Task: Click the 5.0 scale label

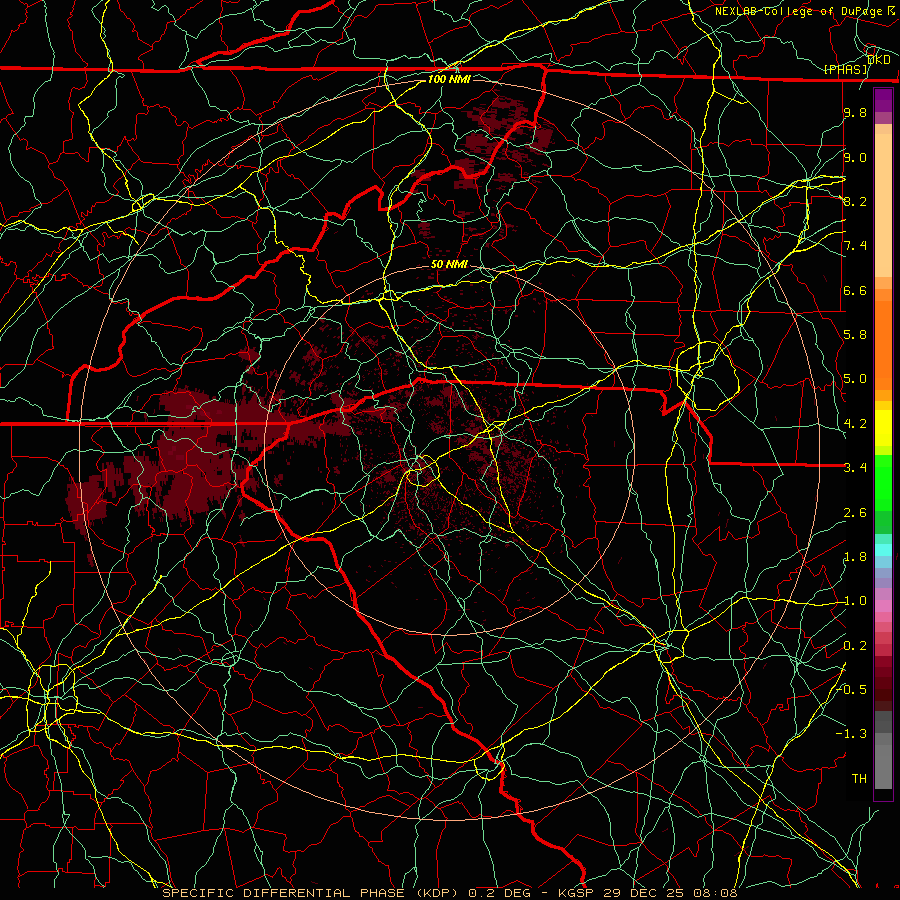Action: 855,379
